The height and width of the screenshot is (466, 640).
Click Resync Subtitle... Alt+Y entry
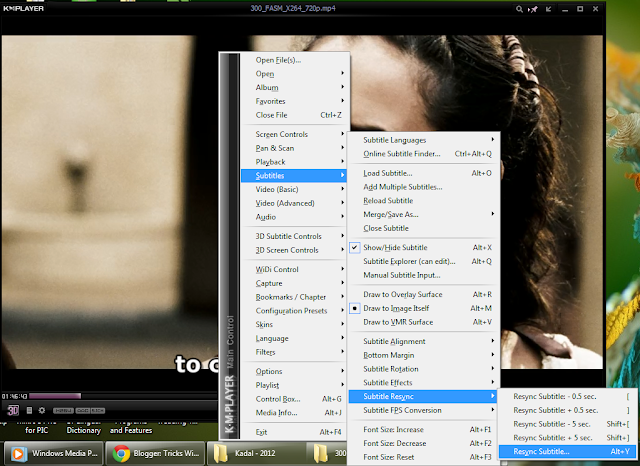point(567,452)
